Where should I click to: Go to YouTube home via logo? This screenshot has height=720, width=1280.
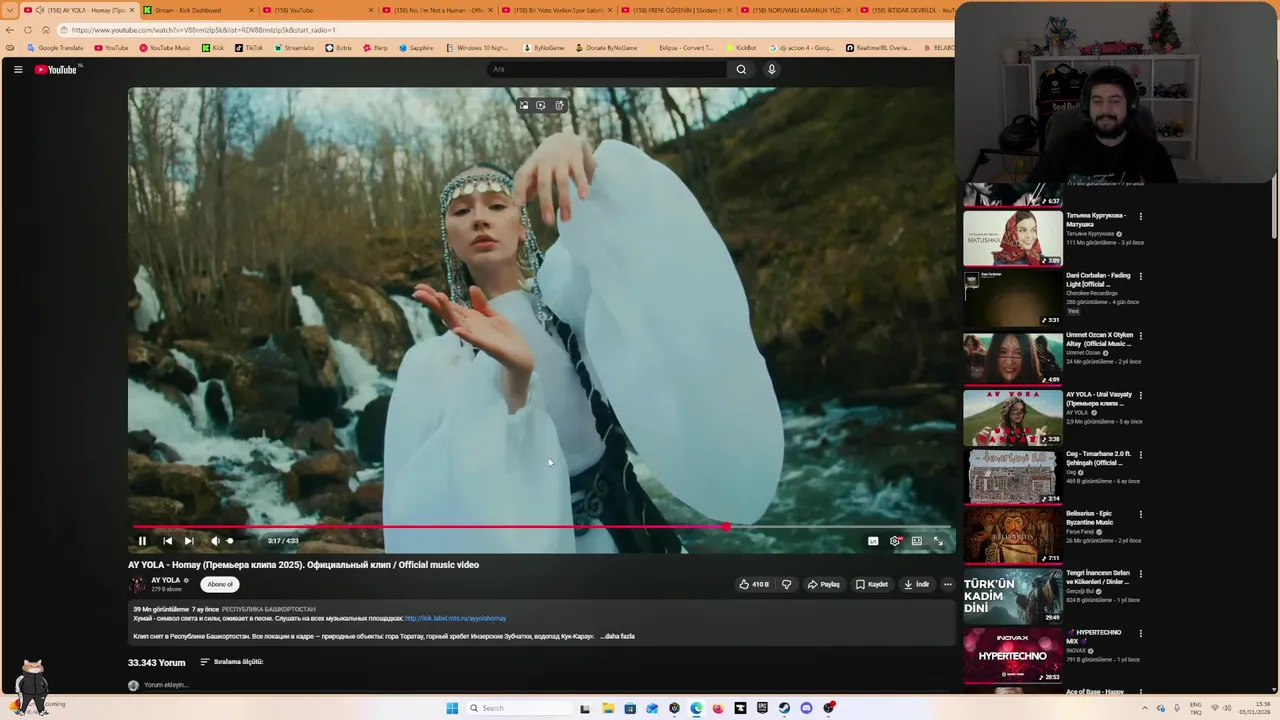[56, 69]
